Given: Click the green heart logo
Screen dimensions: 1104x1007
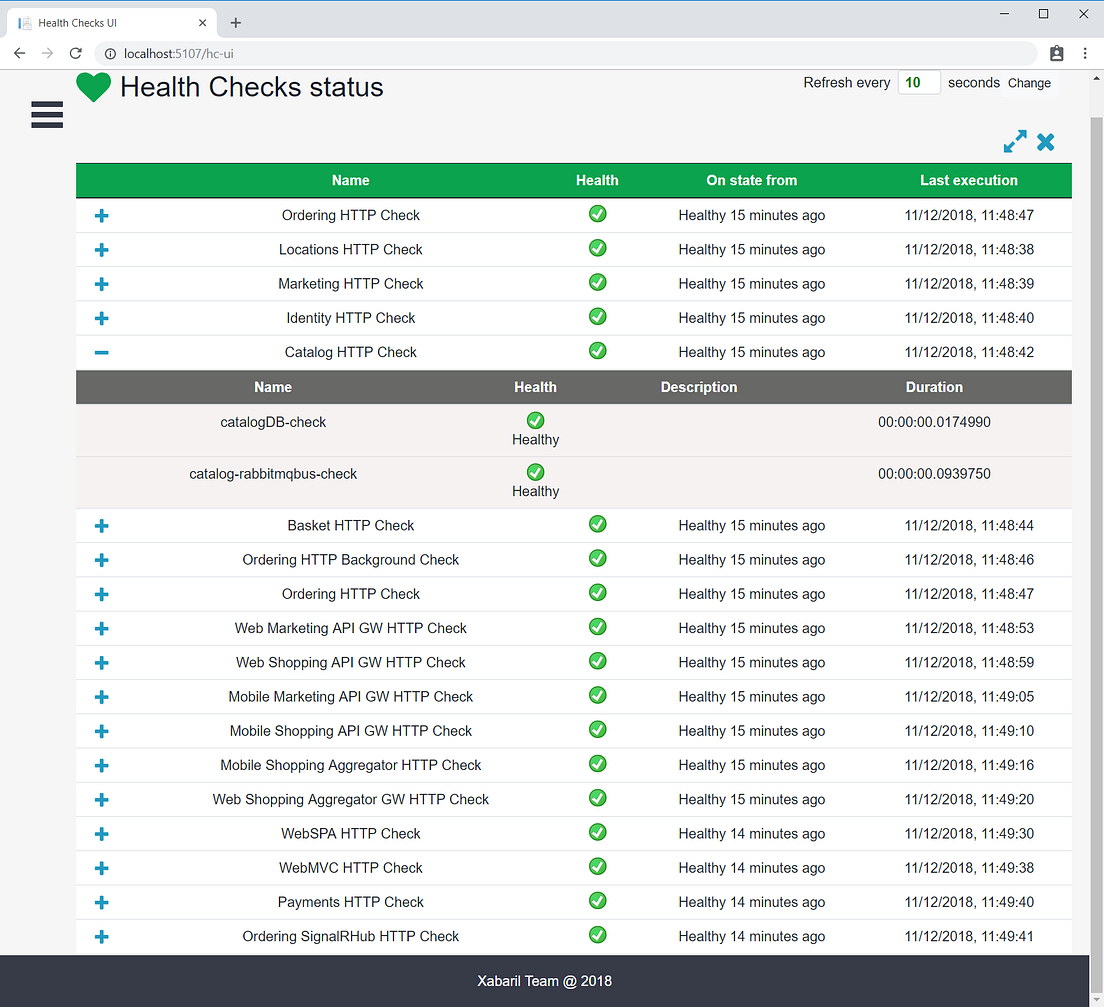Looking at the screenshot, I should (x=93, y=87).
